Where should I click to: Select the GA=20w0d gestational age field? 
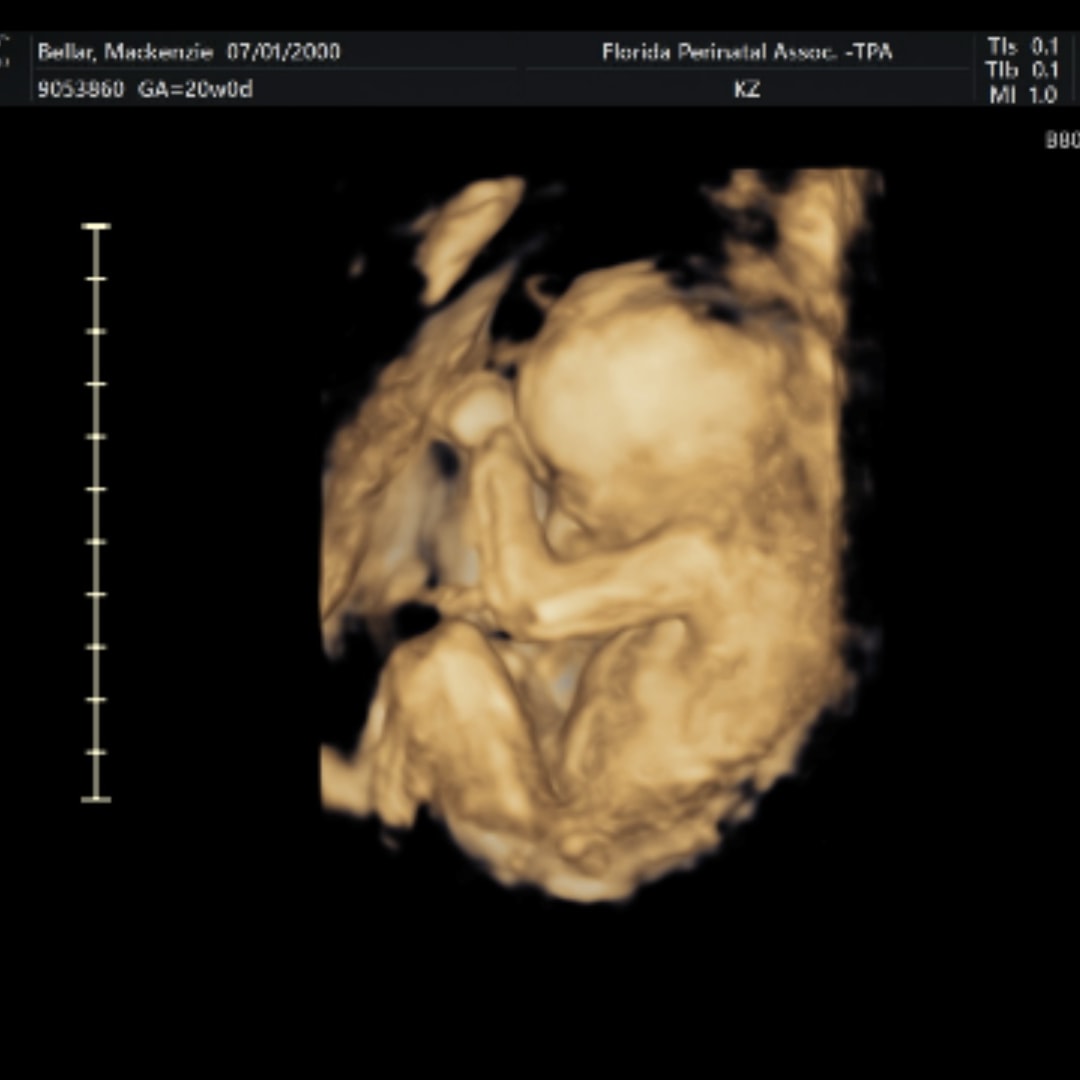point(194,89)
